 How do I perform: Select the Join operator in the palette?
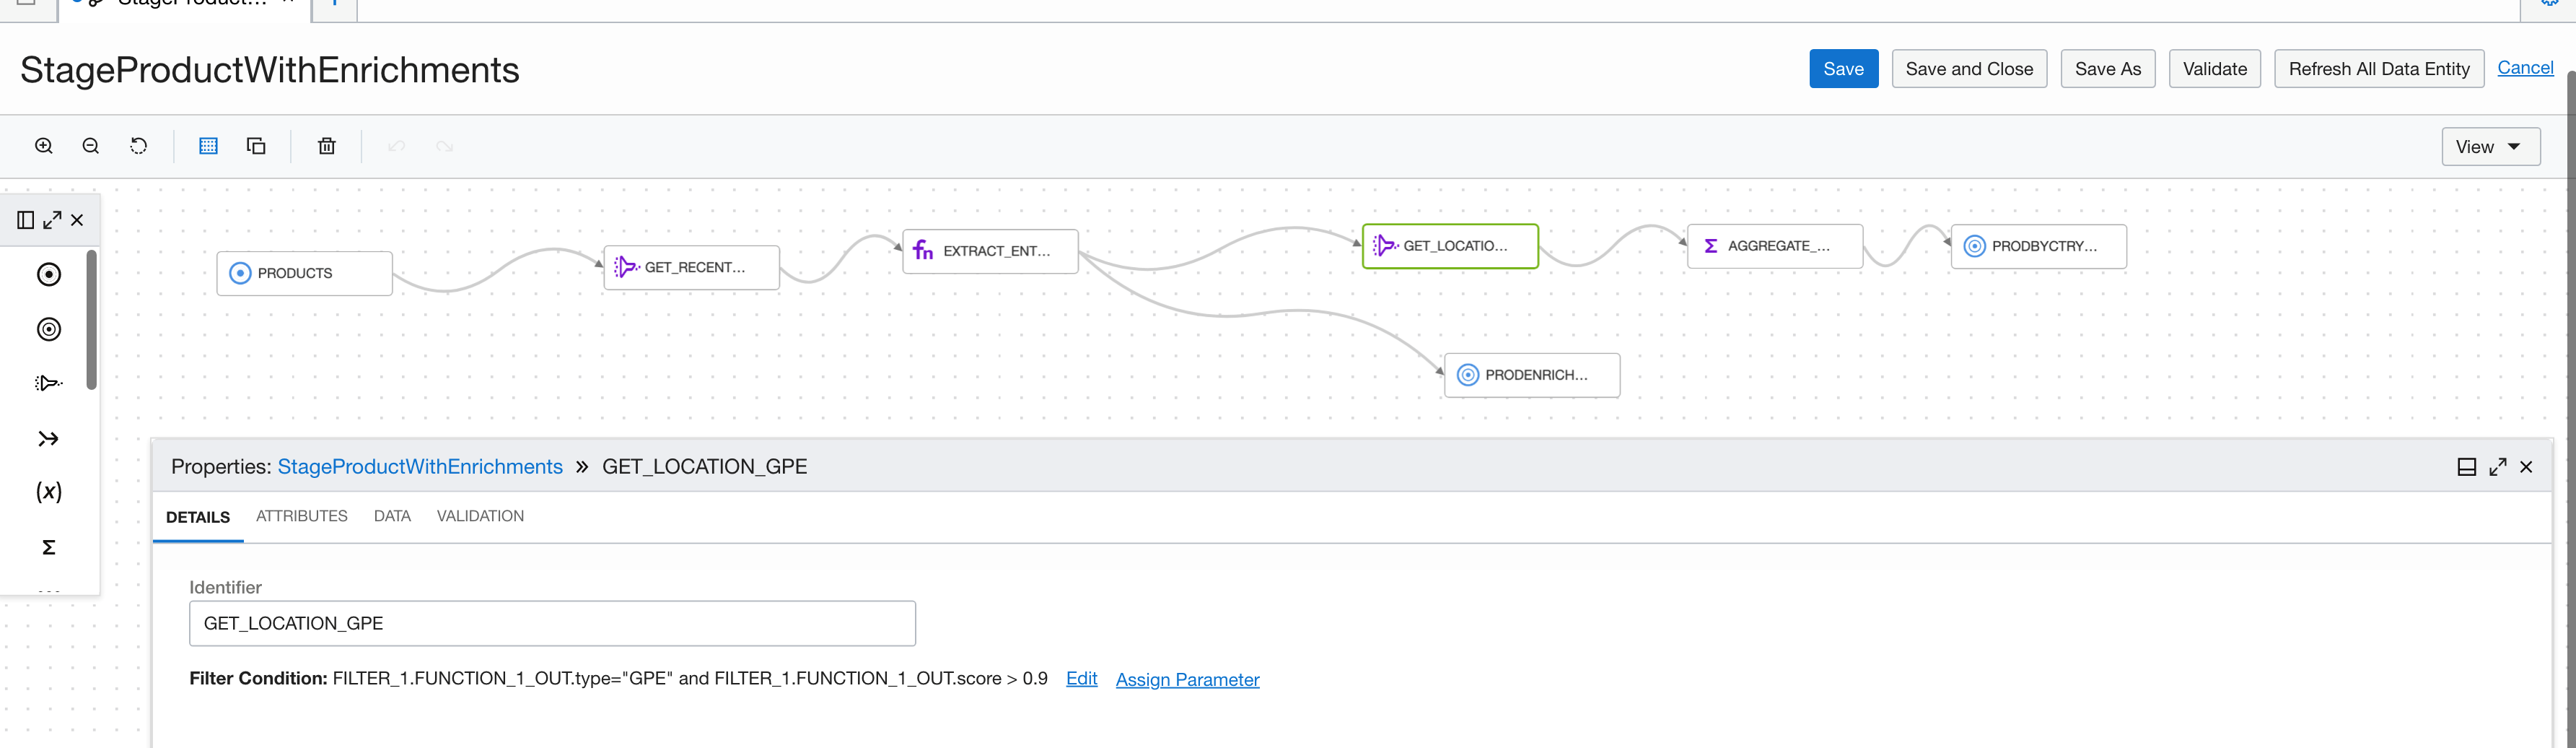[x=48, y=438]
